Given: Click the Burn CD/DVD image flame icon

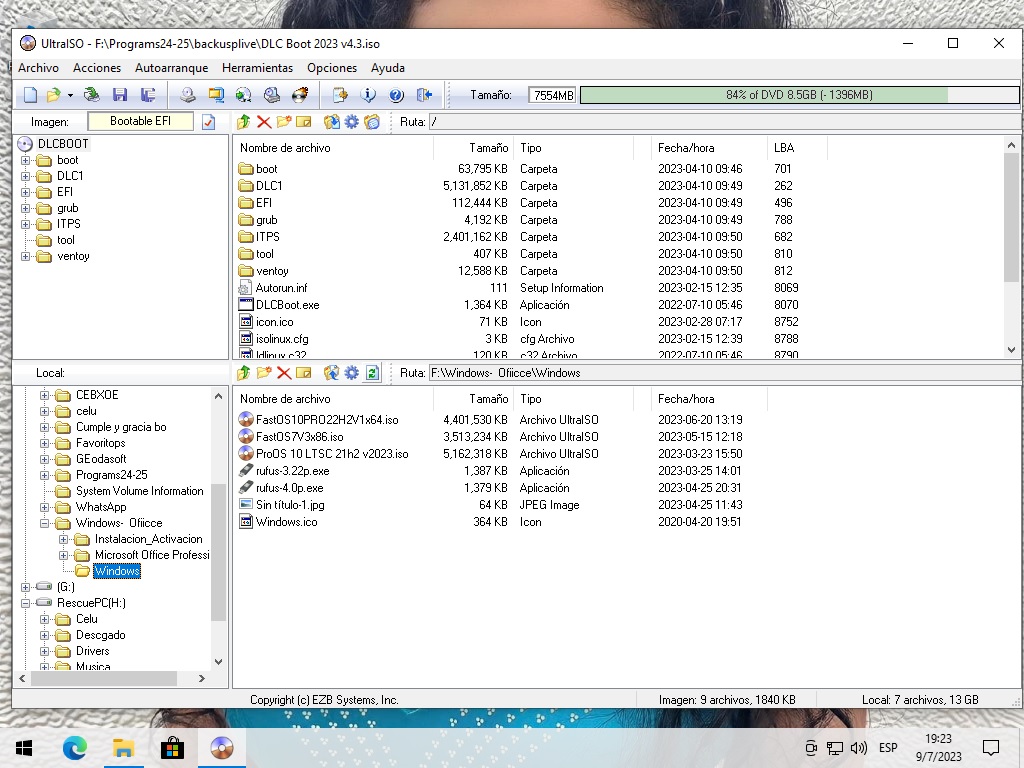Looking at the screenshot, I should [x=300, y=95].
